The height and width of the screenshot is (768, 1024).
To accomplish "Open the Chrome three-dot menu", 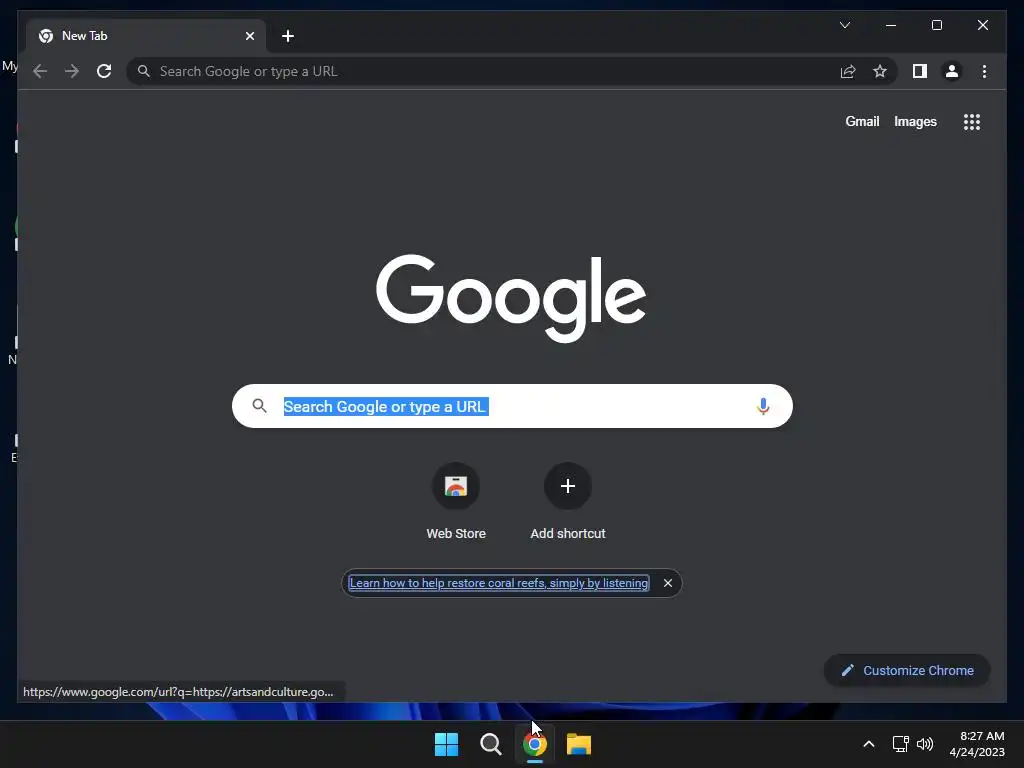I will pyautogui.click(x=984, y=71).
